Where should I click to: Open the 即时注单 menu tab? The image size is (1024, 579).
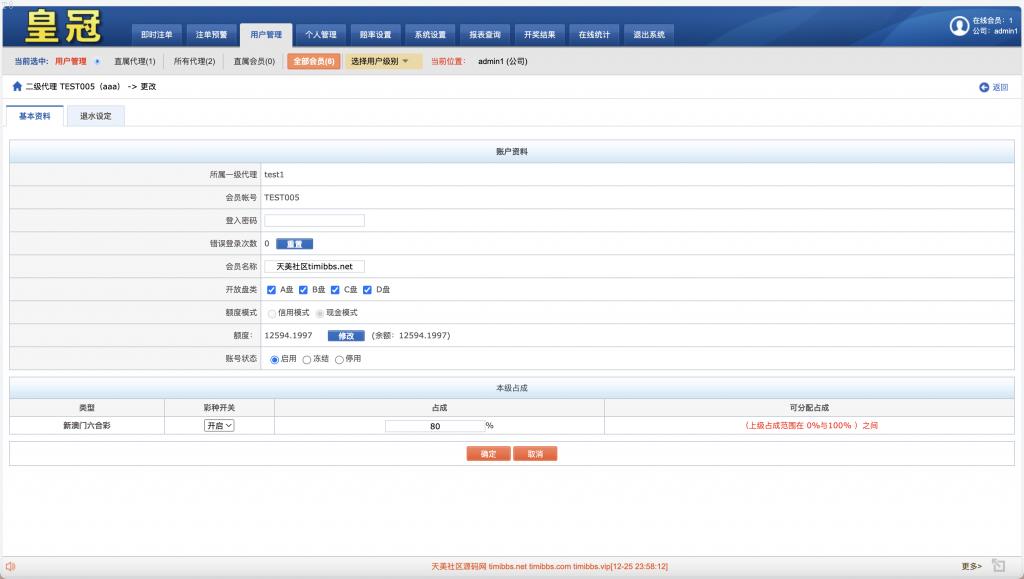[157, 35]
